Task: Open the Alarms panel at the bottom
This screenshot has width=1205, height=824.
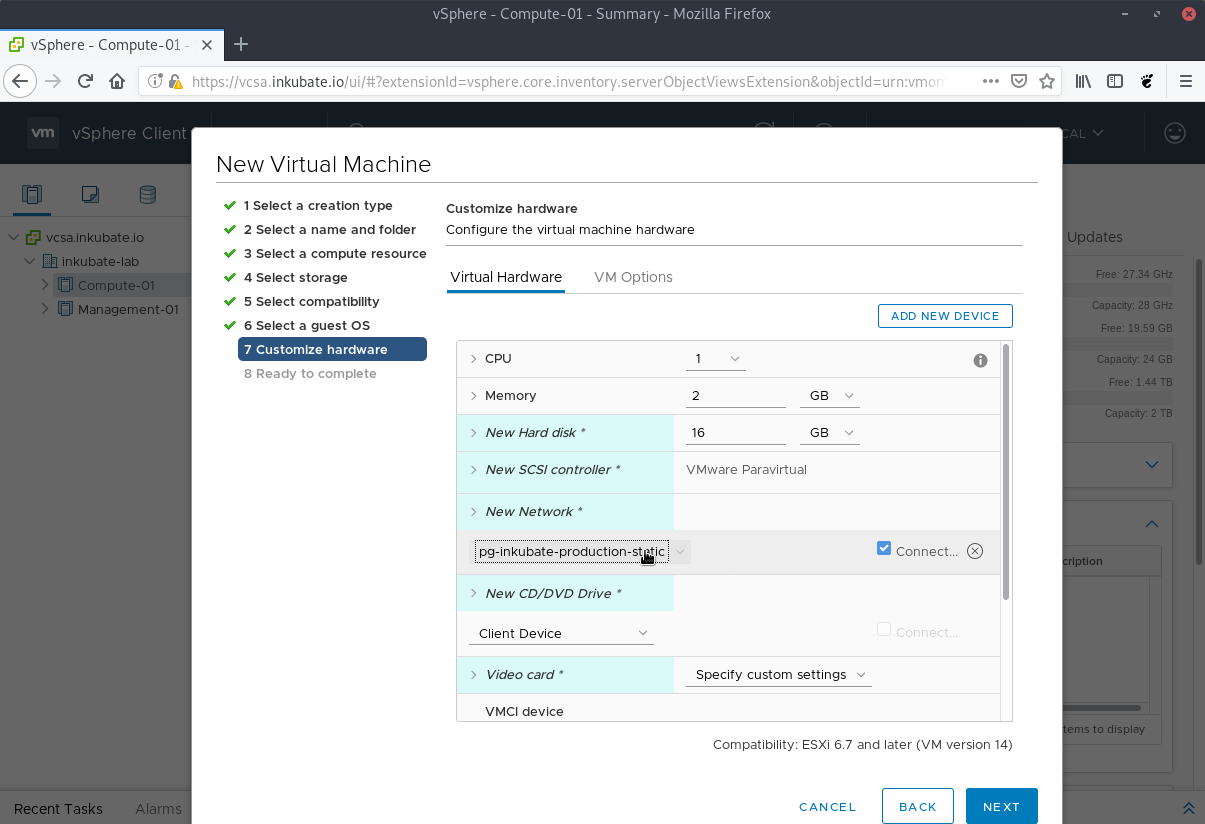Action: (x=158, y=809)
